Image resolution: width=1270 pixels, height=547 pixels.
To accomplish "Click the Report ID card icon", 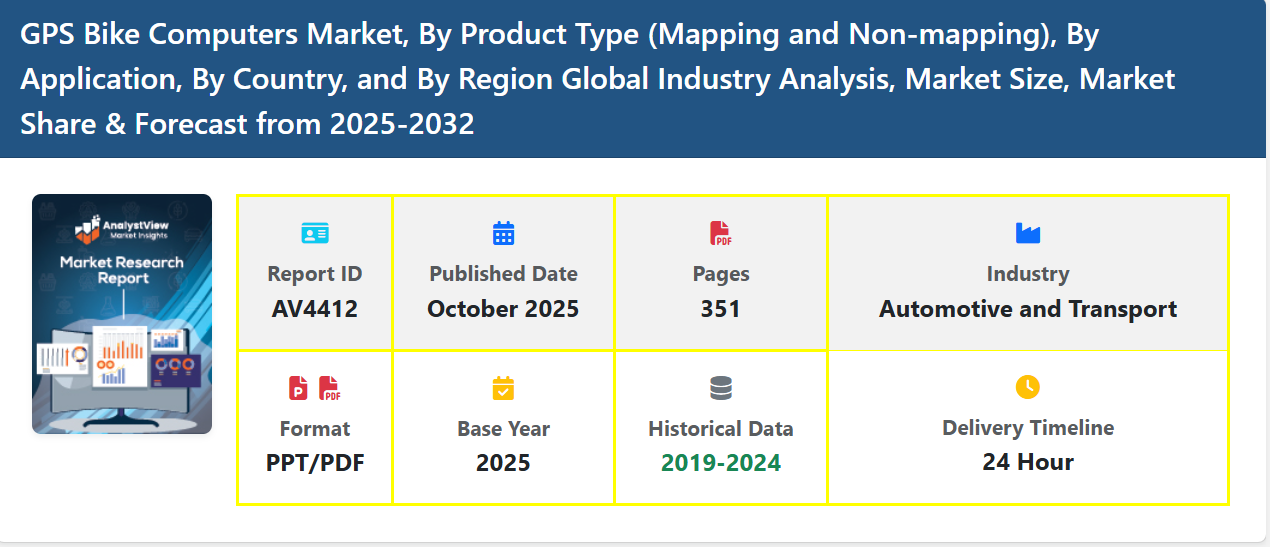I will pos(315,234).
